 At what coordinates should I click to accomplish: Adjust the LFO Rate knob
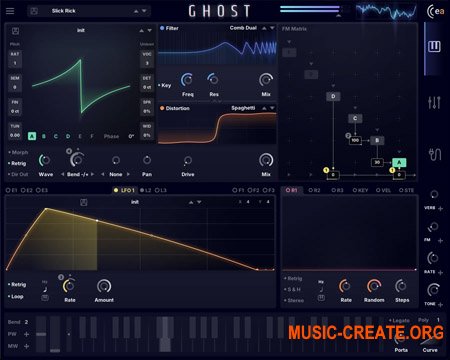click(69, 286)
